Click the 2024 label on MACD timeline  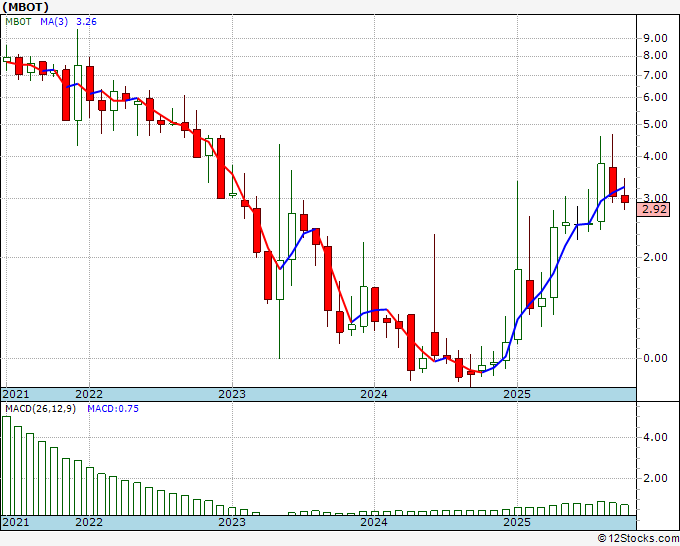click(374, 522)
